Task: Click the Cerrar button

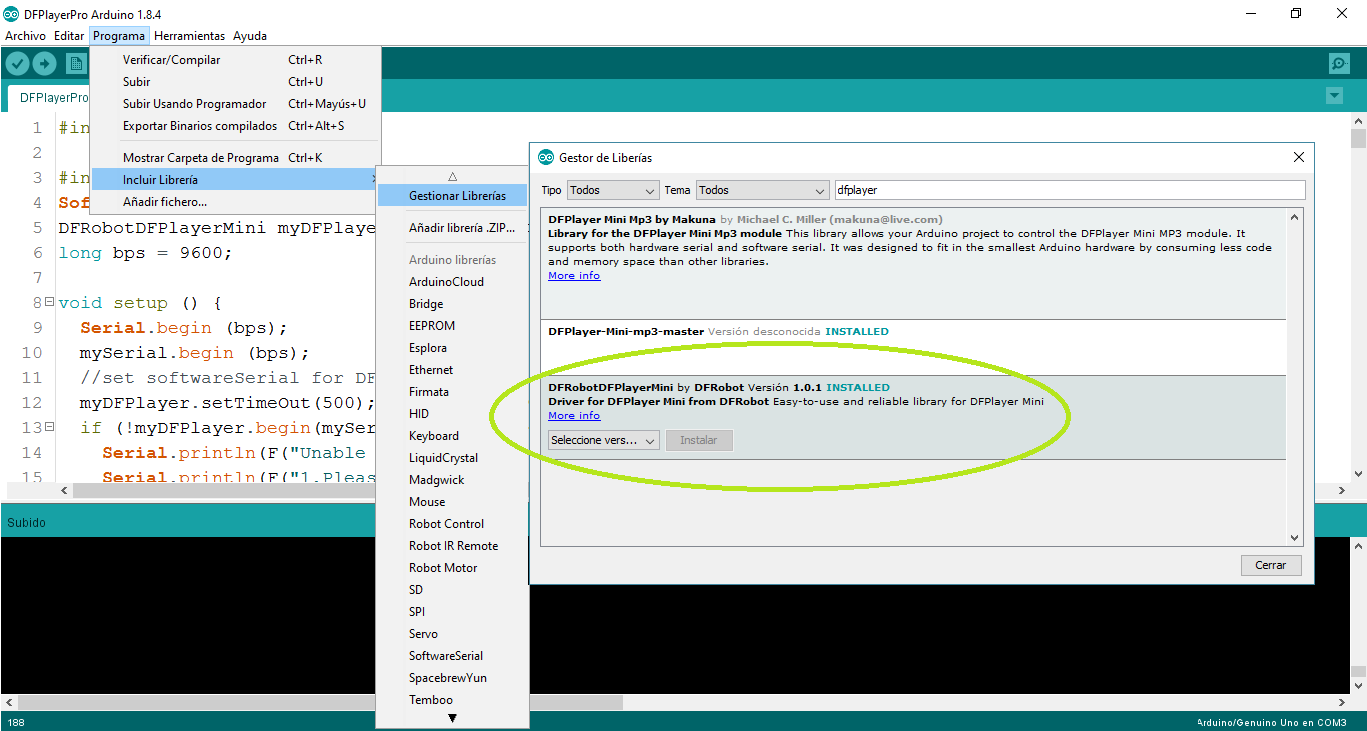Action: 1271,565
